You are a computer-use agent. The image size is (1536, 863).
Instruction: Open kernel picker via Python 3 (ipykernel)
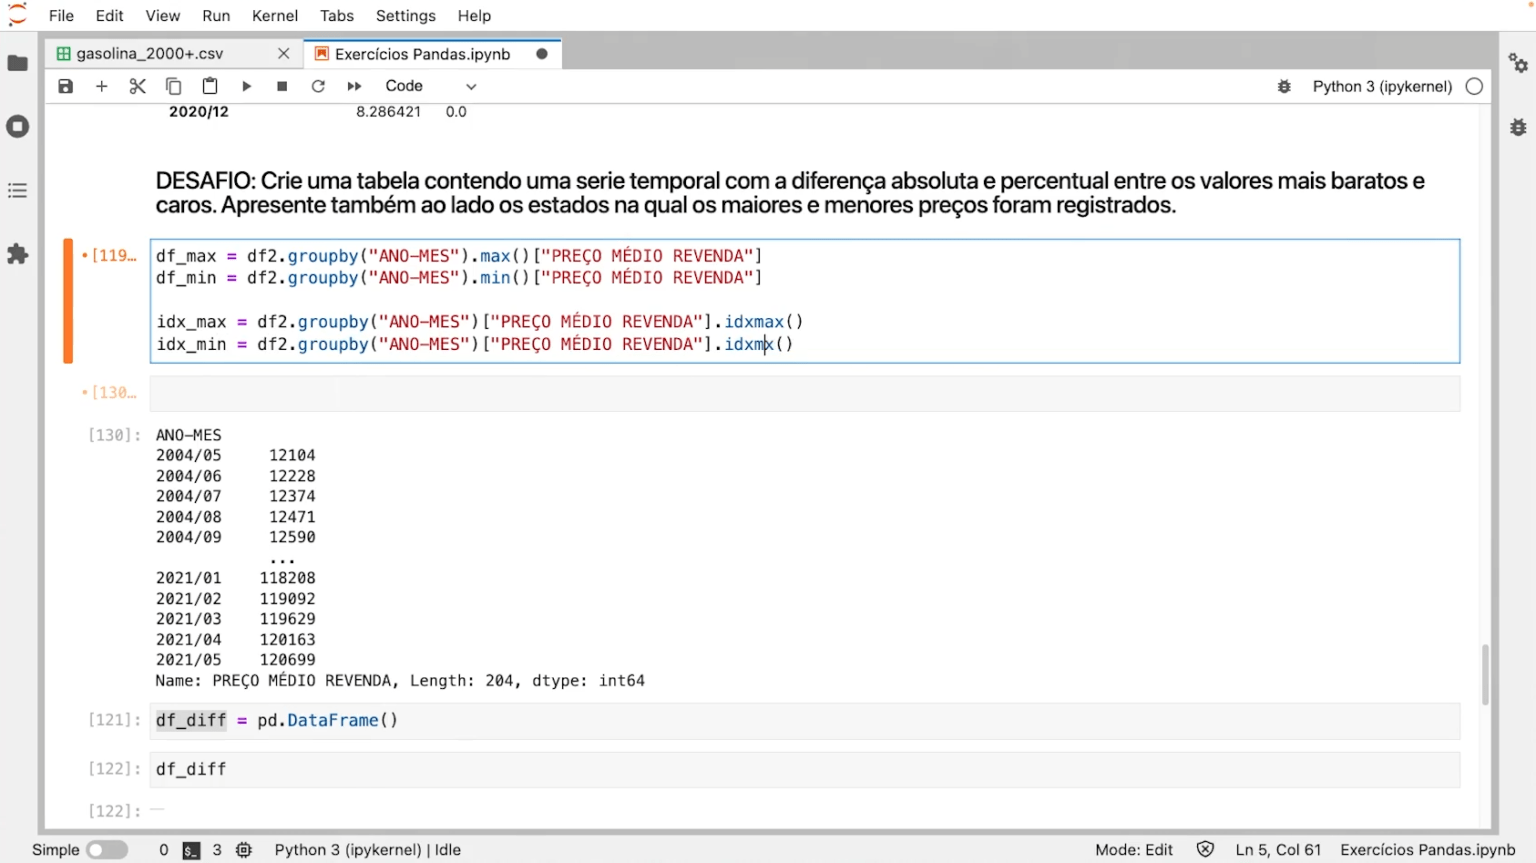(1381, 86)
